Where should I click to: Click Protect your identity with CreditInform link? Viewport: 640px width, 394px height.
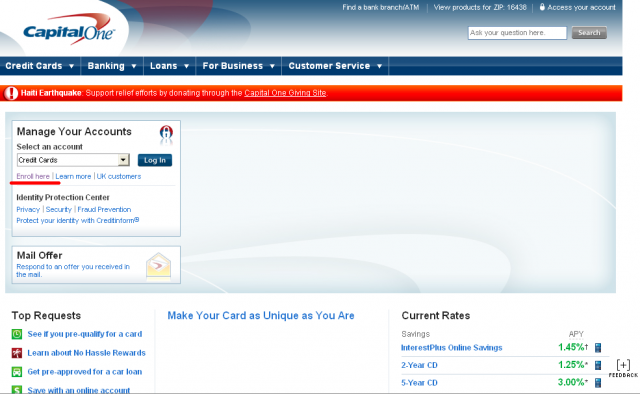(x=78, y=220)
